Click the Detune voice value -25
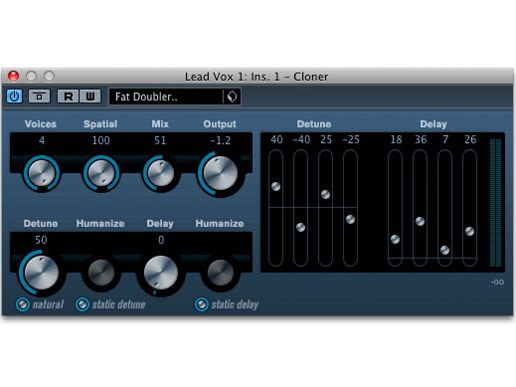 pyautogui.click(x=351, y=139)
